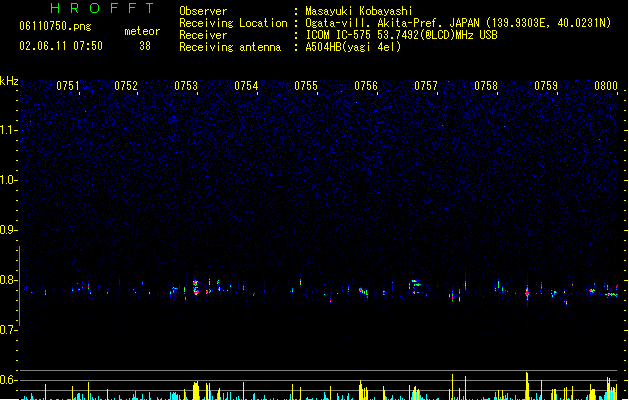Click time marker 0753

186,86
